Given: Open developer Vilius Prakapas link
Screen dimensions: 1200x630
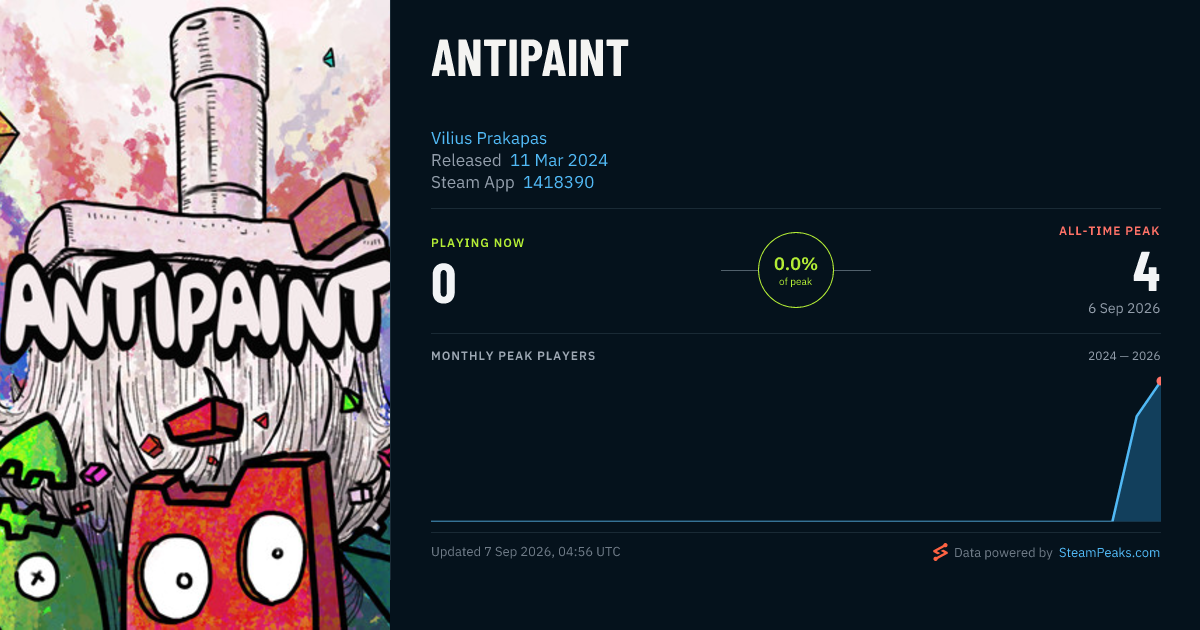Looking at the screenshot, I should [x=489, y=138].
